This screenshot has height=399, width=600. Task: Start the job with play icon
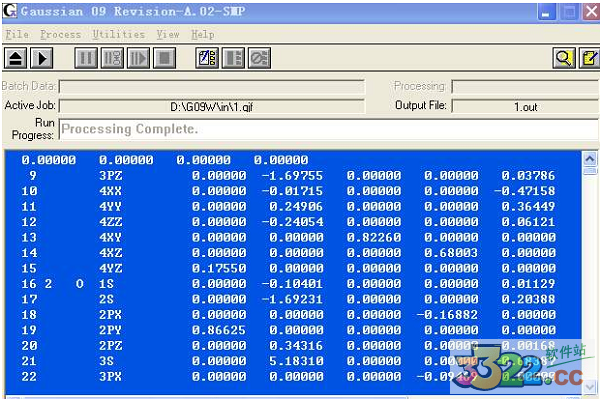point(42,58)
